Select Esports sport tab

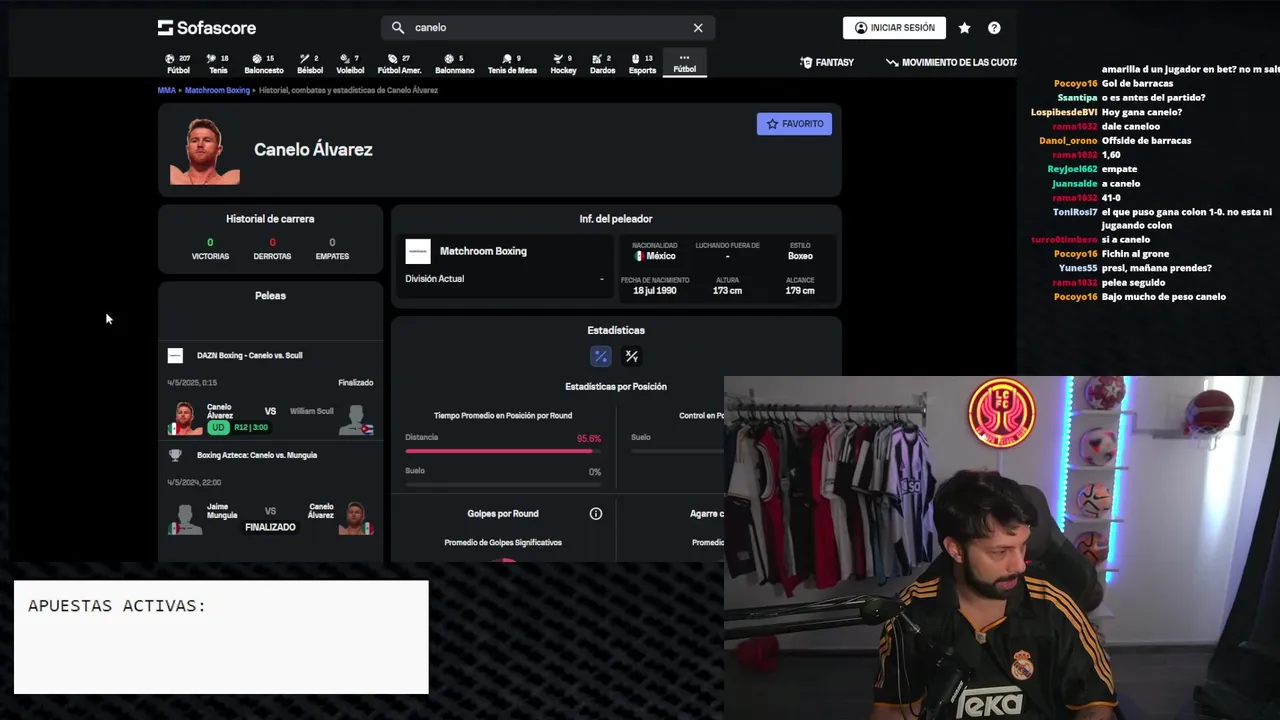(x=642, y=64)
